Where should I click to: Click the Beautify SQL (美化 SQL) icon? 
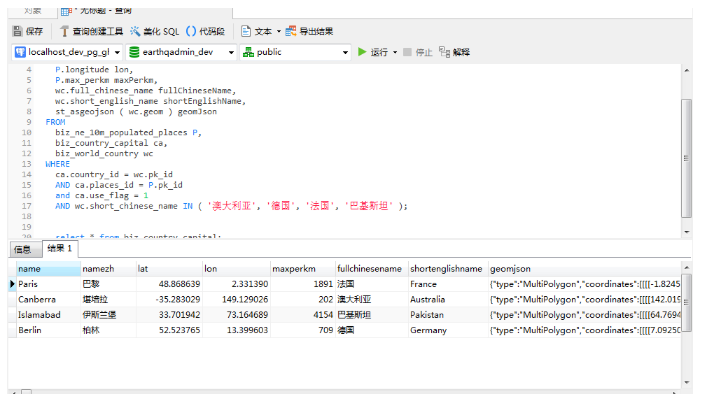tap(135, 31)
